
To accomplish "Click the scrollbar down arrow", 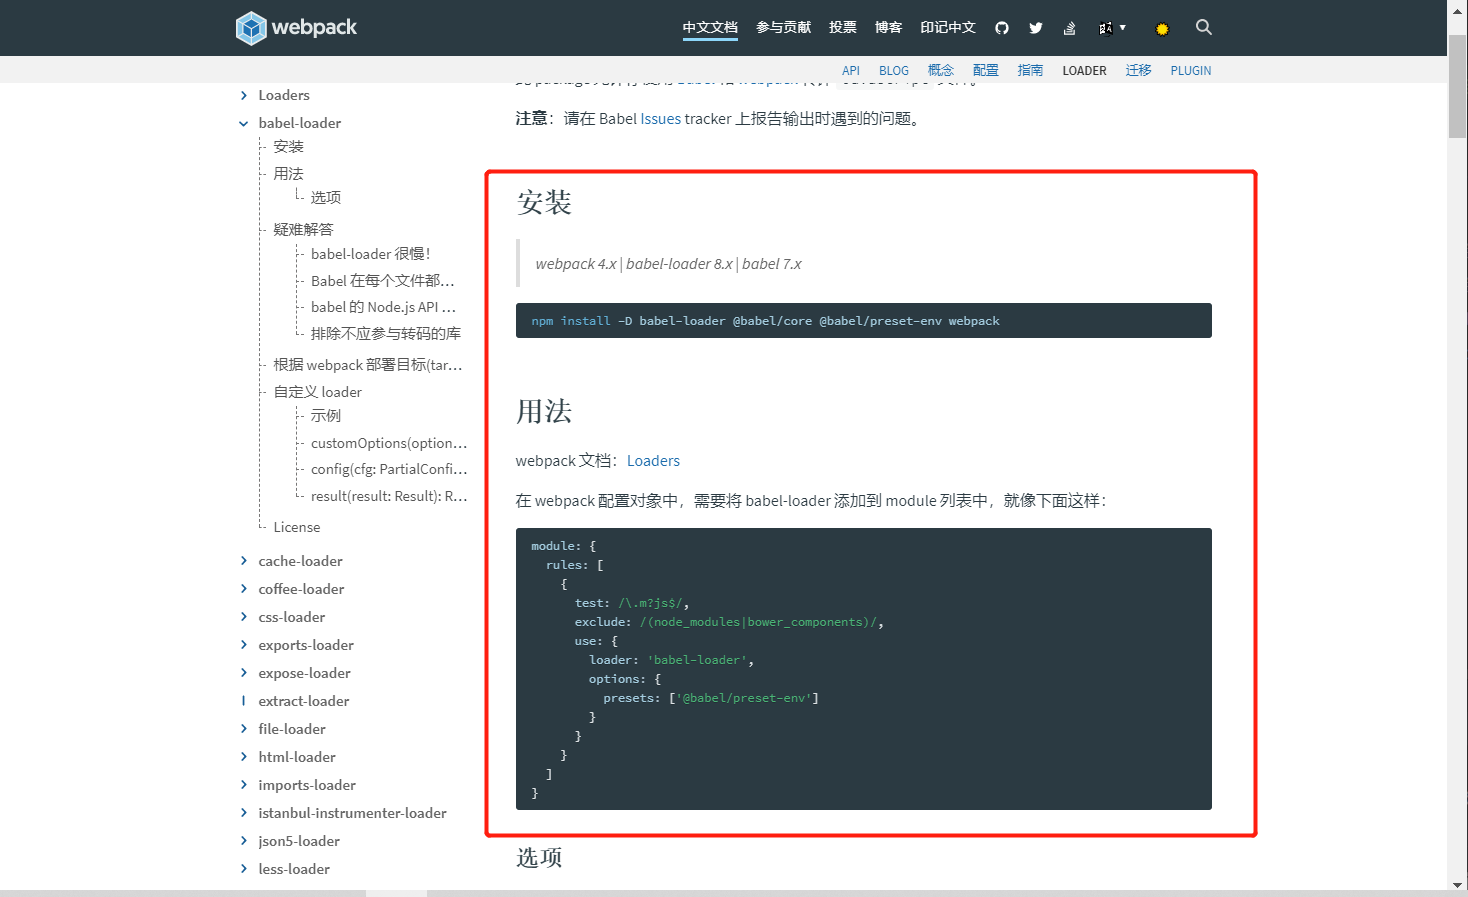I will click(x=1458, y=886).
